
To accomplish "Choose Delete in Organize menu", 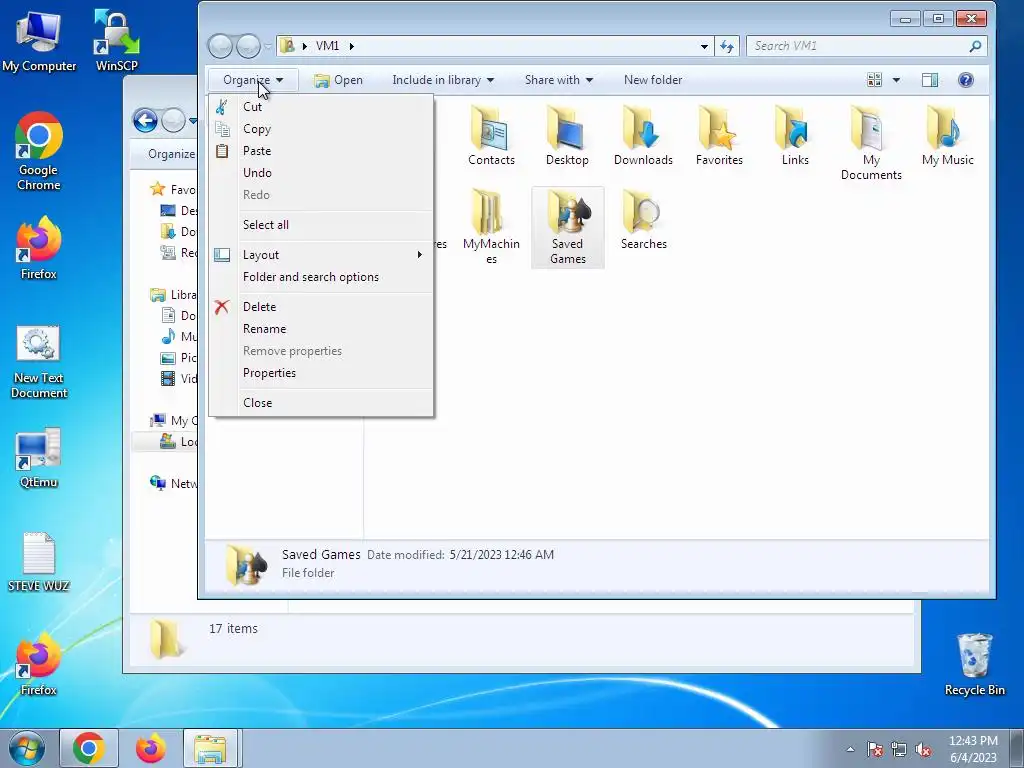I will 321,307.
